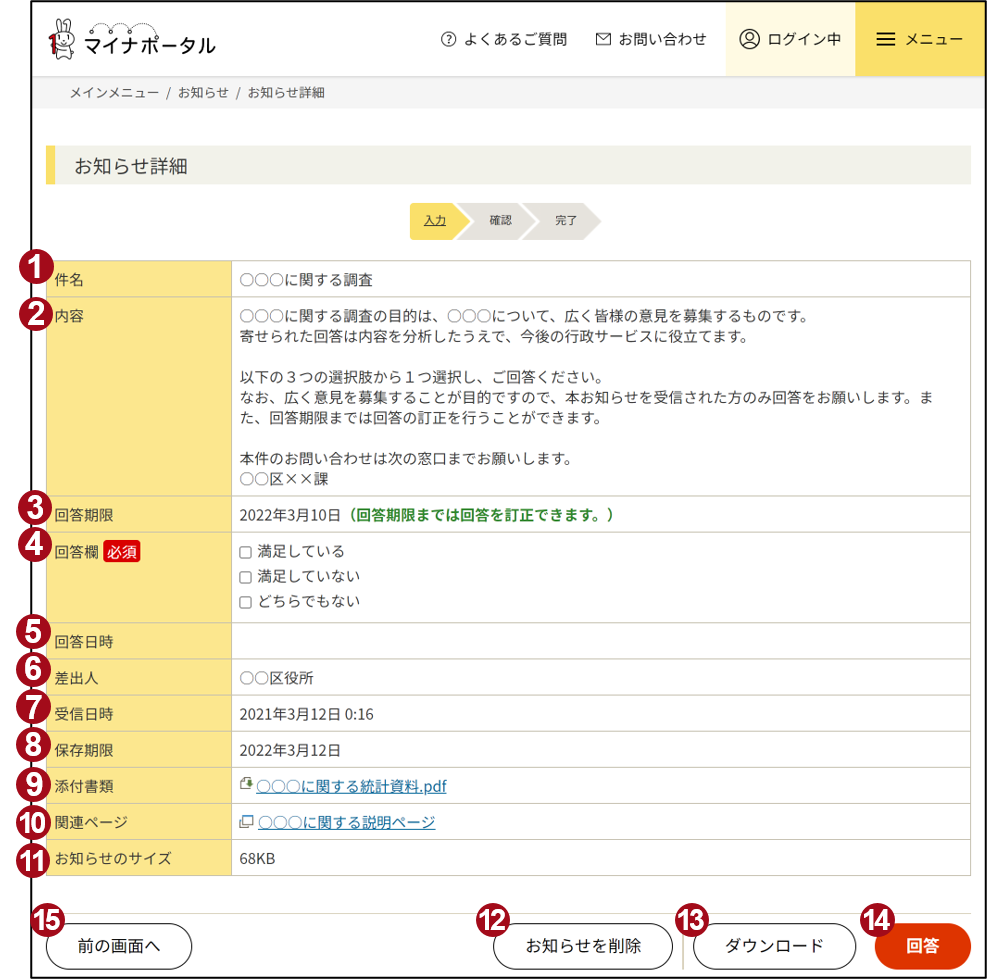Go to メインメニュー breadcrumb

coord(114,93)
